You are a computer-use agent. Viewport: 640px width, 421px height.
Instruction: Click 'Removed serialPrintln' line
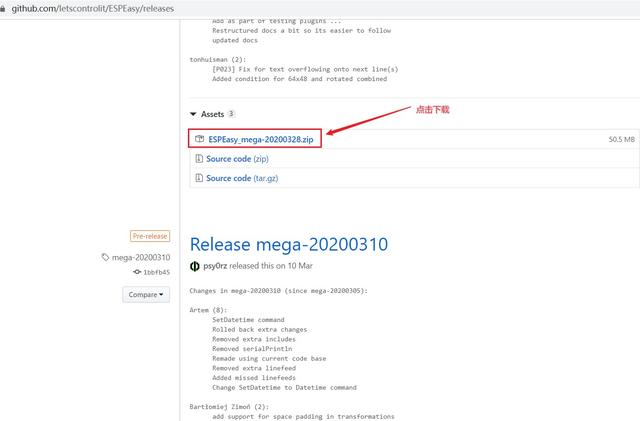pos(252,349)
